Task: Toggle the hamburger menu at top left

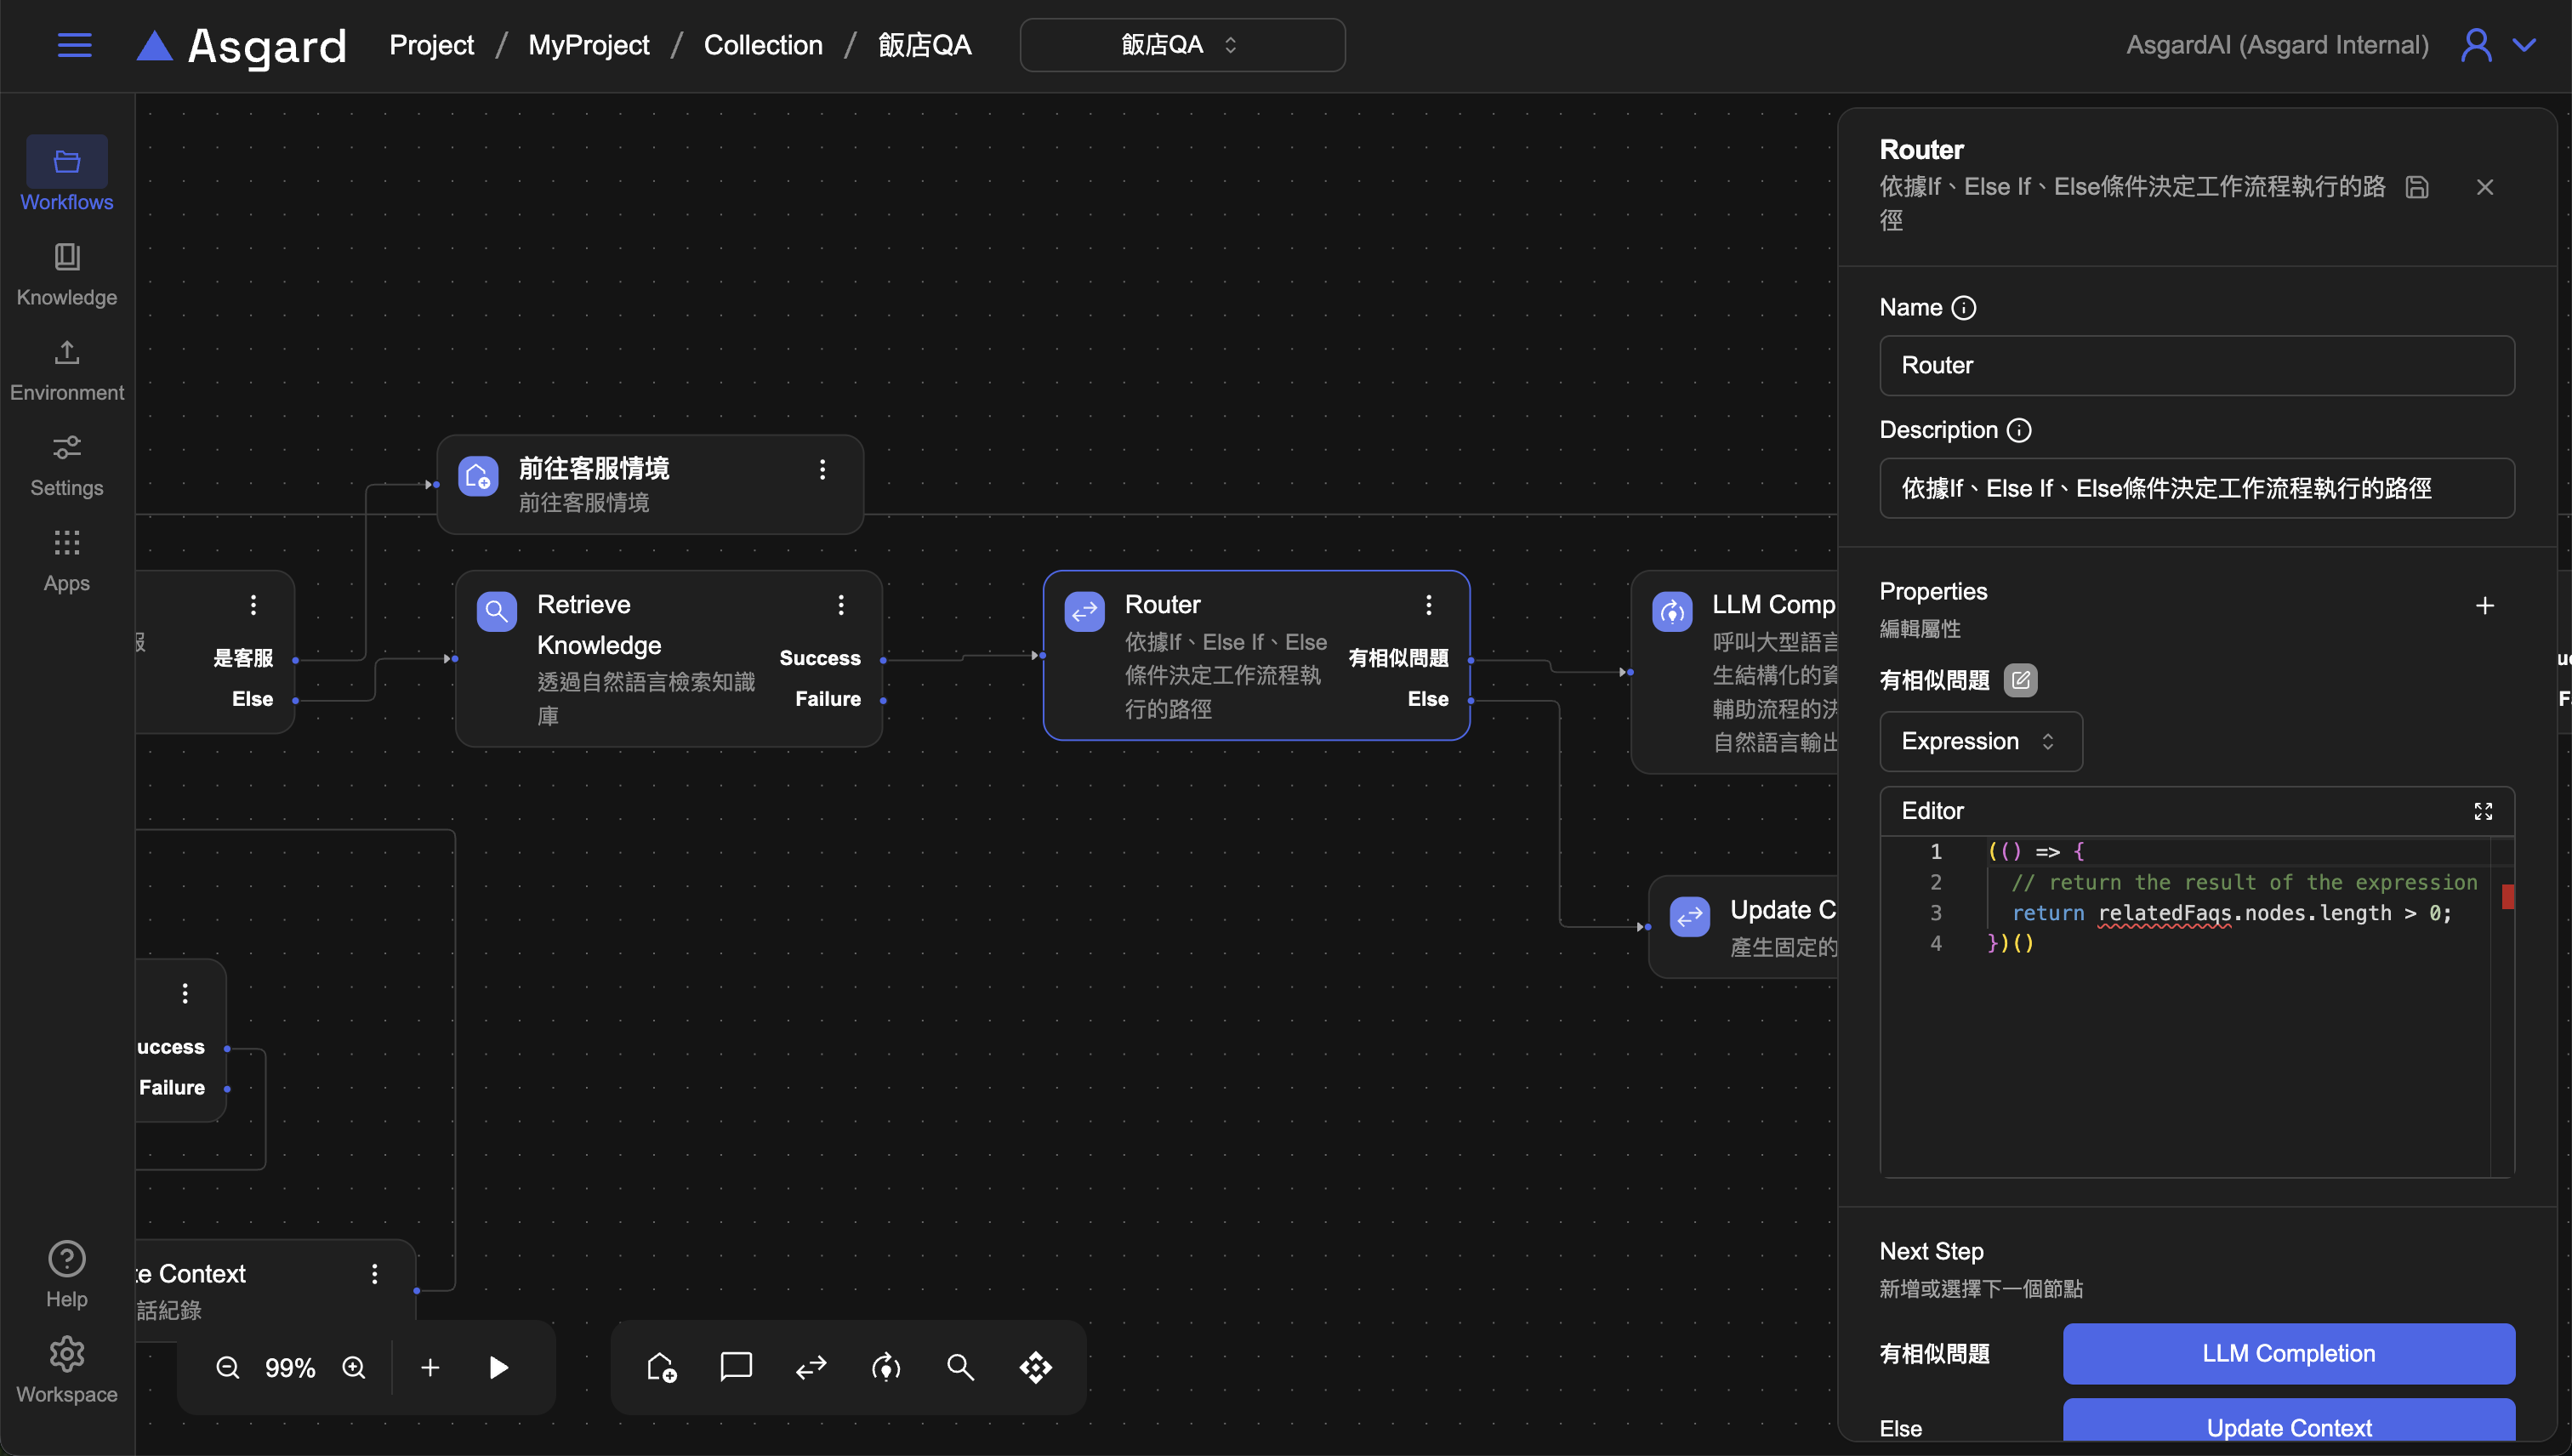Action: pyautogui.click(x=75, y=45)
